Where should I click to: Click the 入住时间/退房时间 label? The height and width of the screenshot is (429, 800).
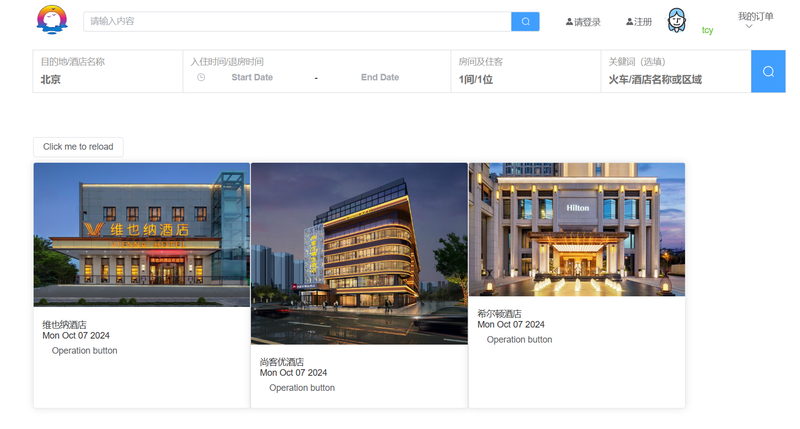(x=227, y=62)
